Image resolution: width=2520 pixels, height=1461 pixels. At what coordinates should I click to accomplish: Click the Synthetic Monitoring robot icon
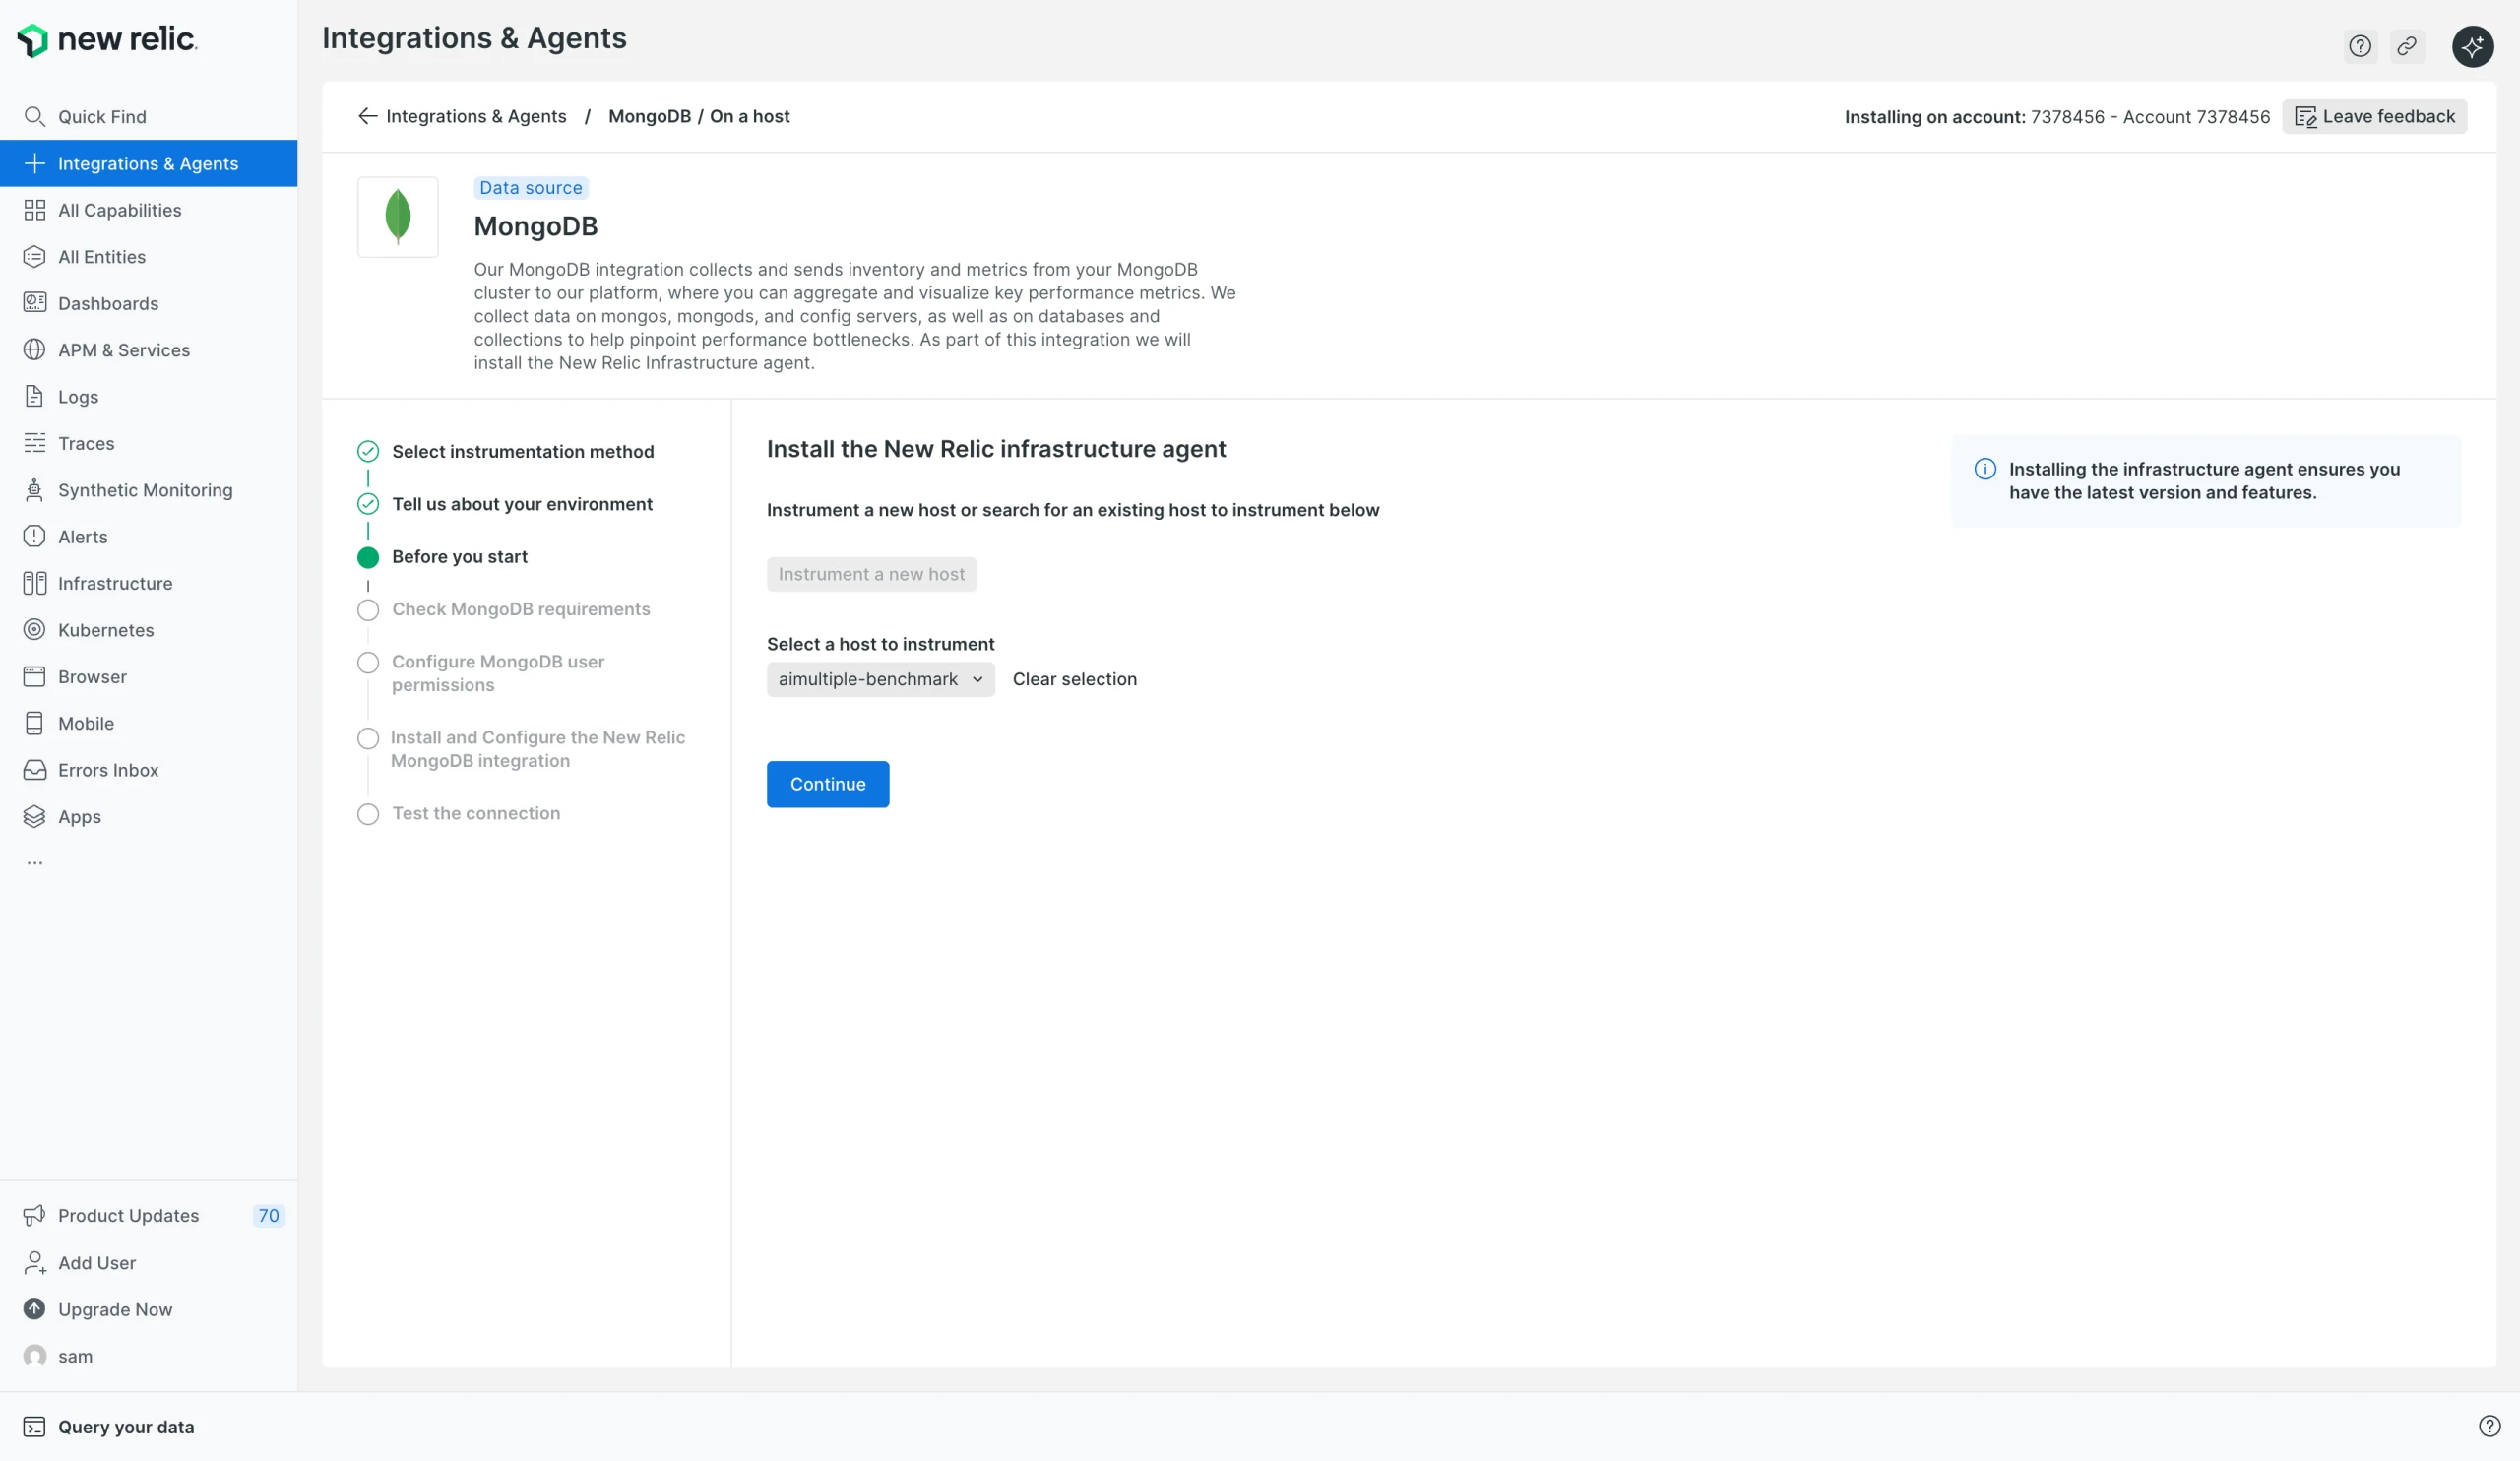pos(34,490)
